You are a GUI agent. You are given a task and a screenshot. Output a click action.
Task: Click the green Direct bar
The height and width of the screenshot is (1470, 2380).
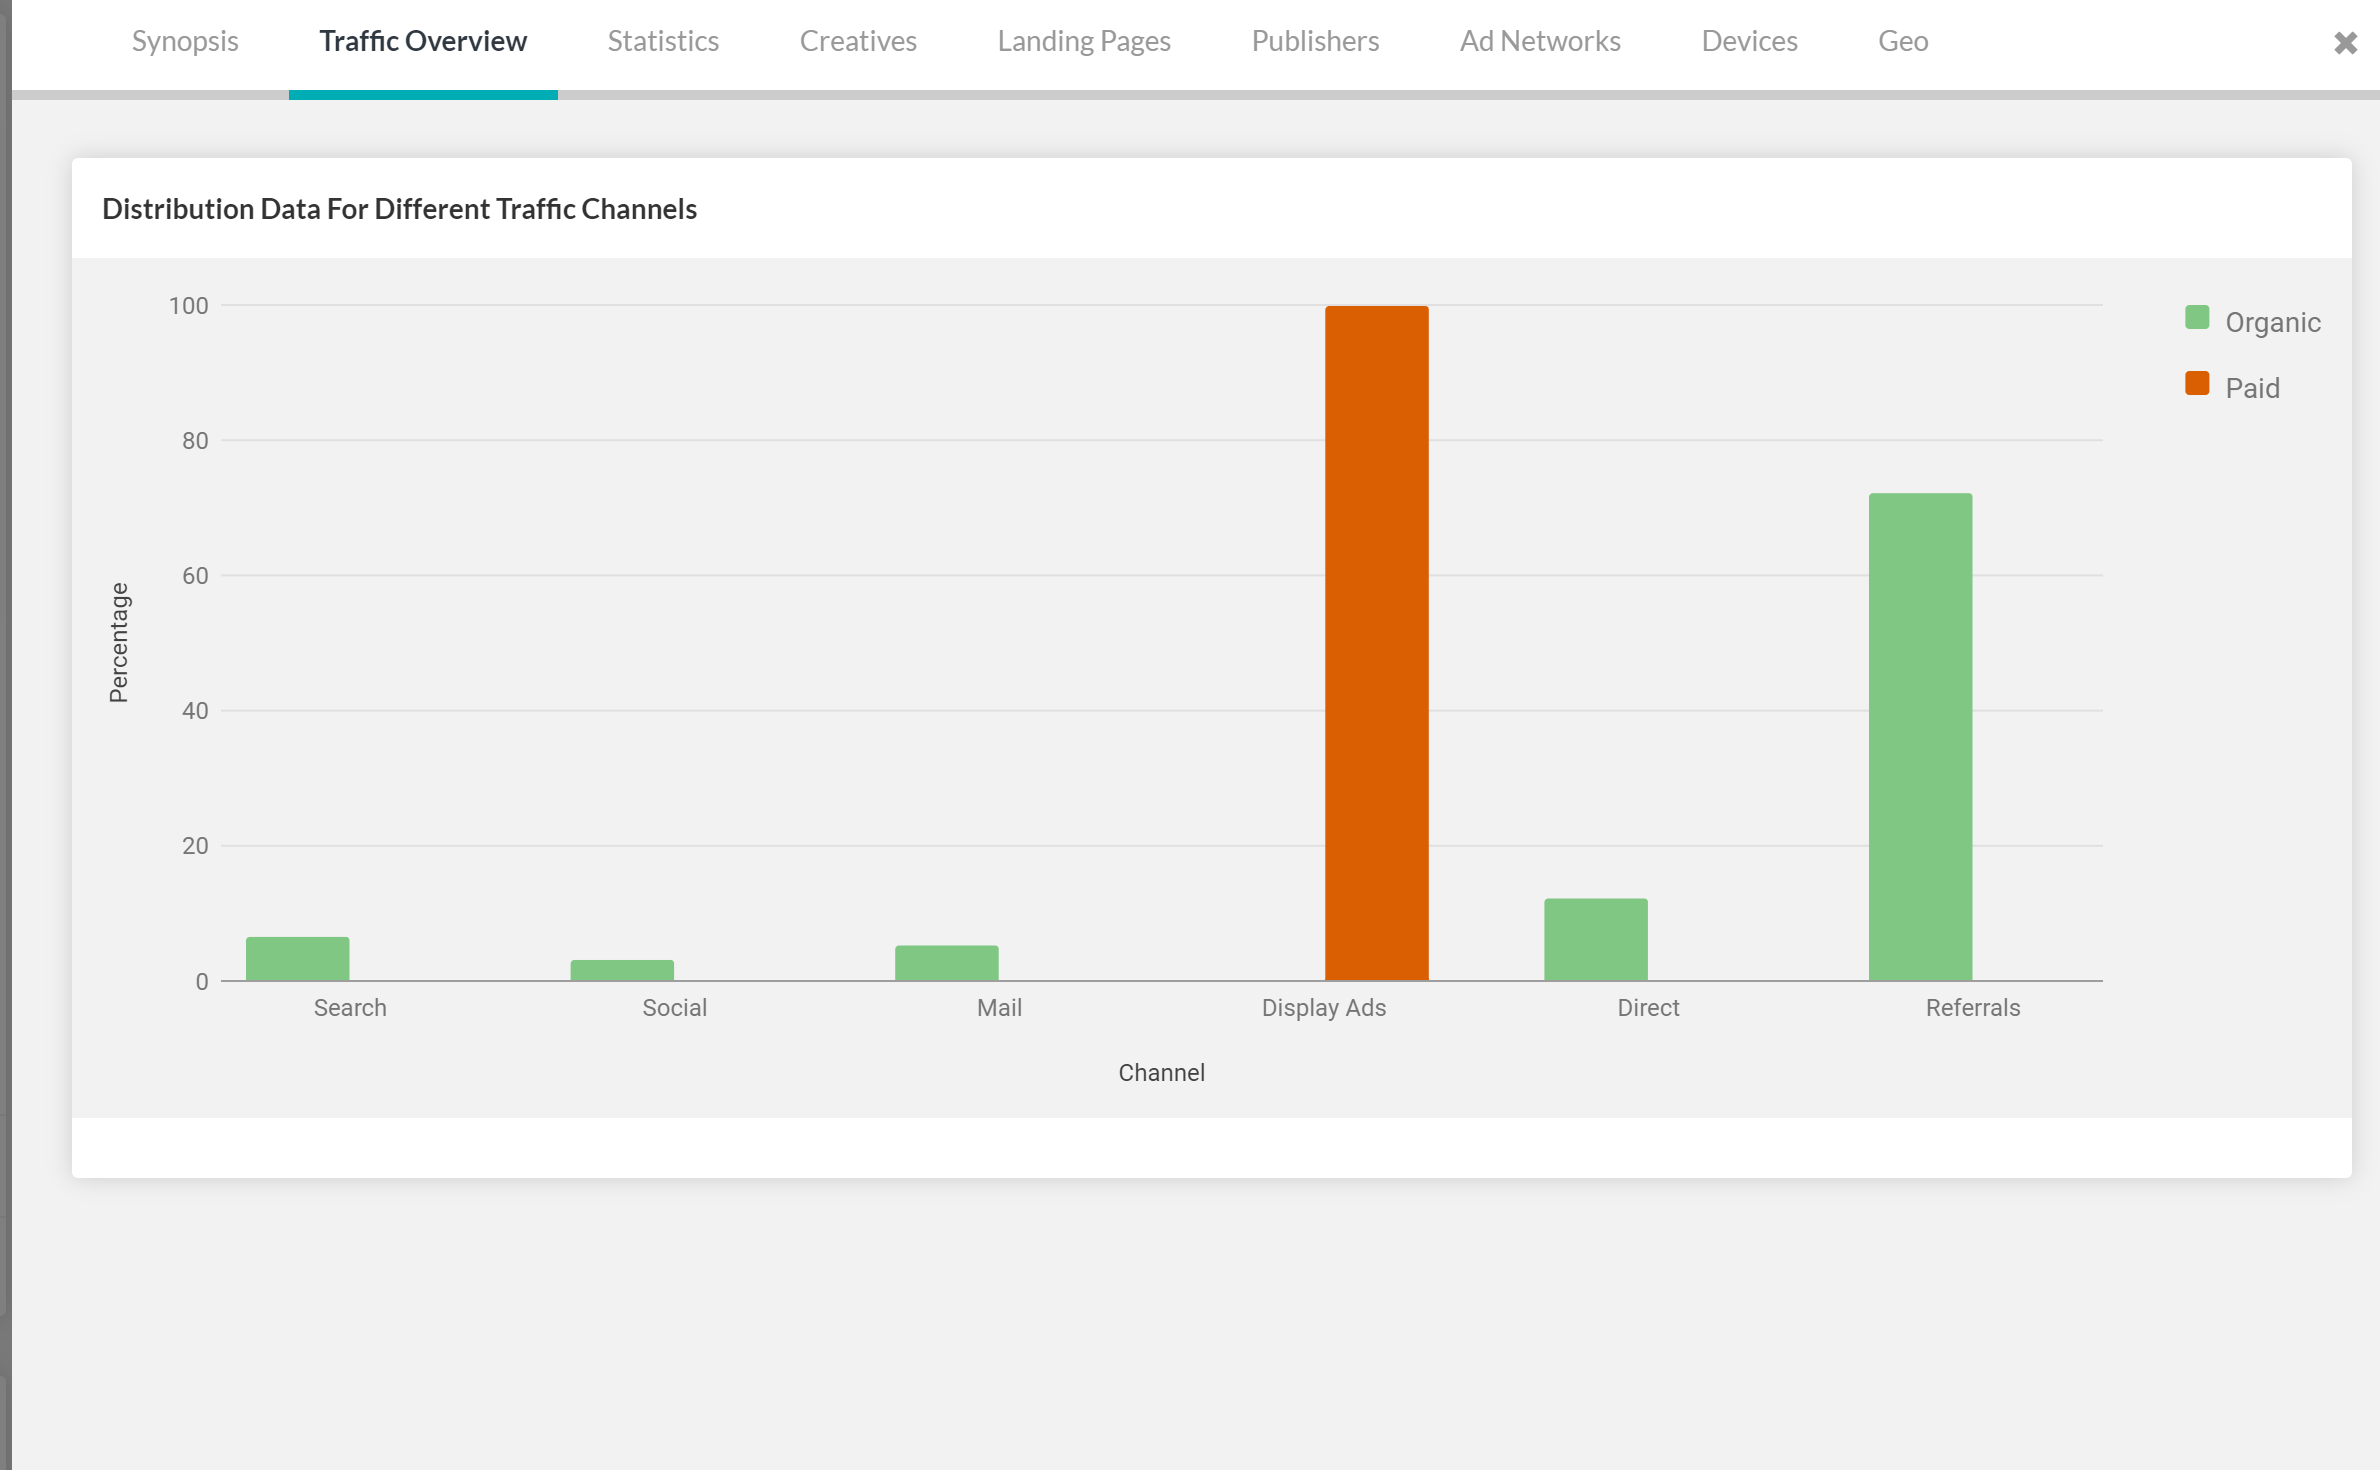(x=1595, y=939)
